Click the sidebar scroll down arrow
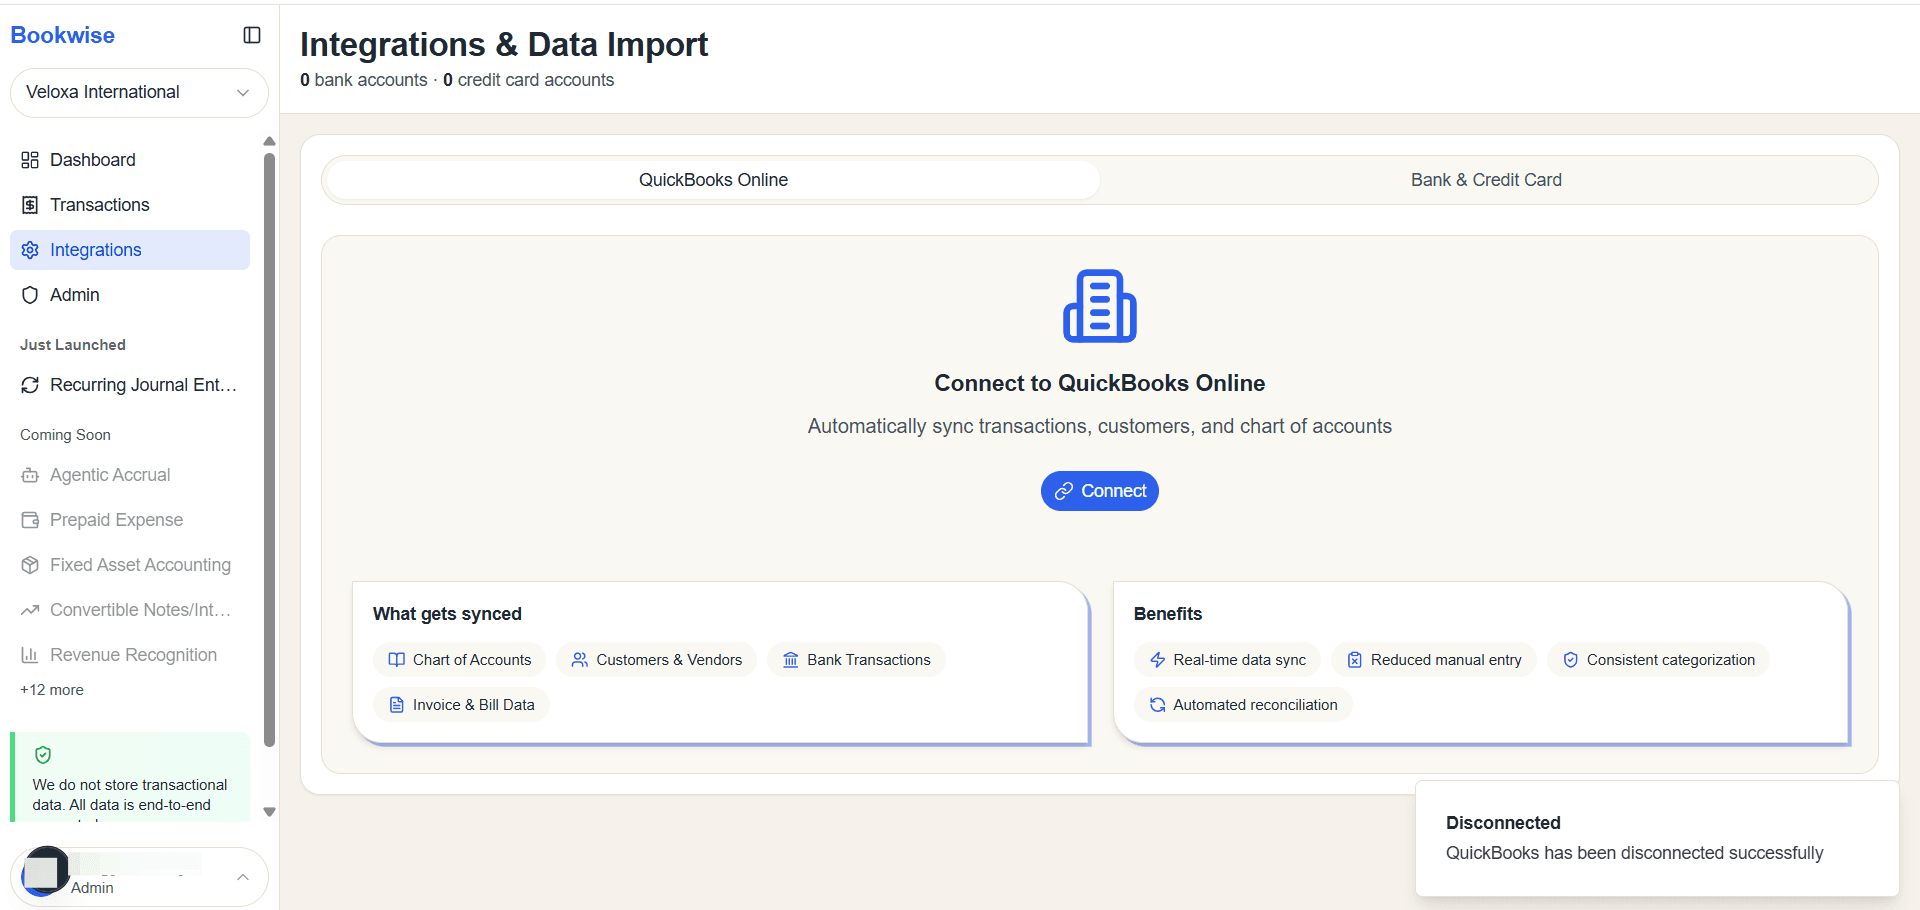Viewport: 1920px width, 910px height. [269, 812]
